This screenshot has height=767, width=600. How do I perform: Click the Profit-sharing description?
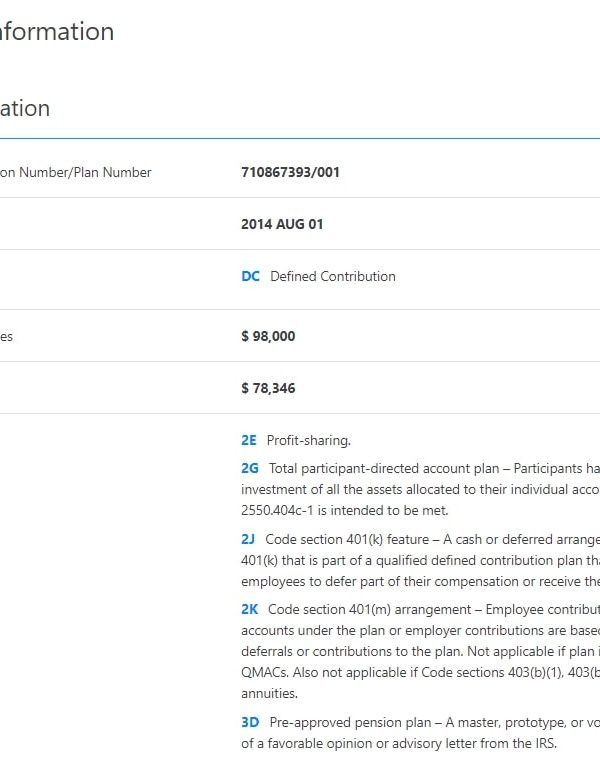pos(309,440)
